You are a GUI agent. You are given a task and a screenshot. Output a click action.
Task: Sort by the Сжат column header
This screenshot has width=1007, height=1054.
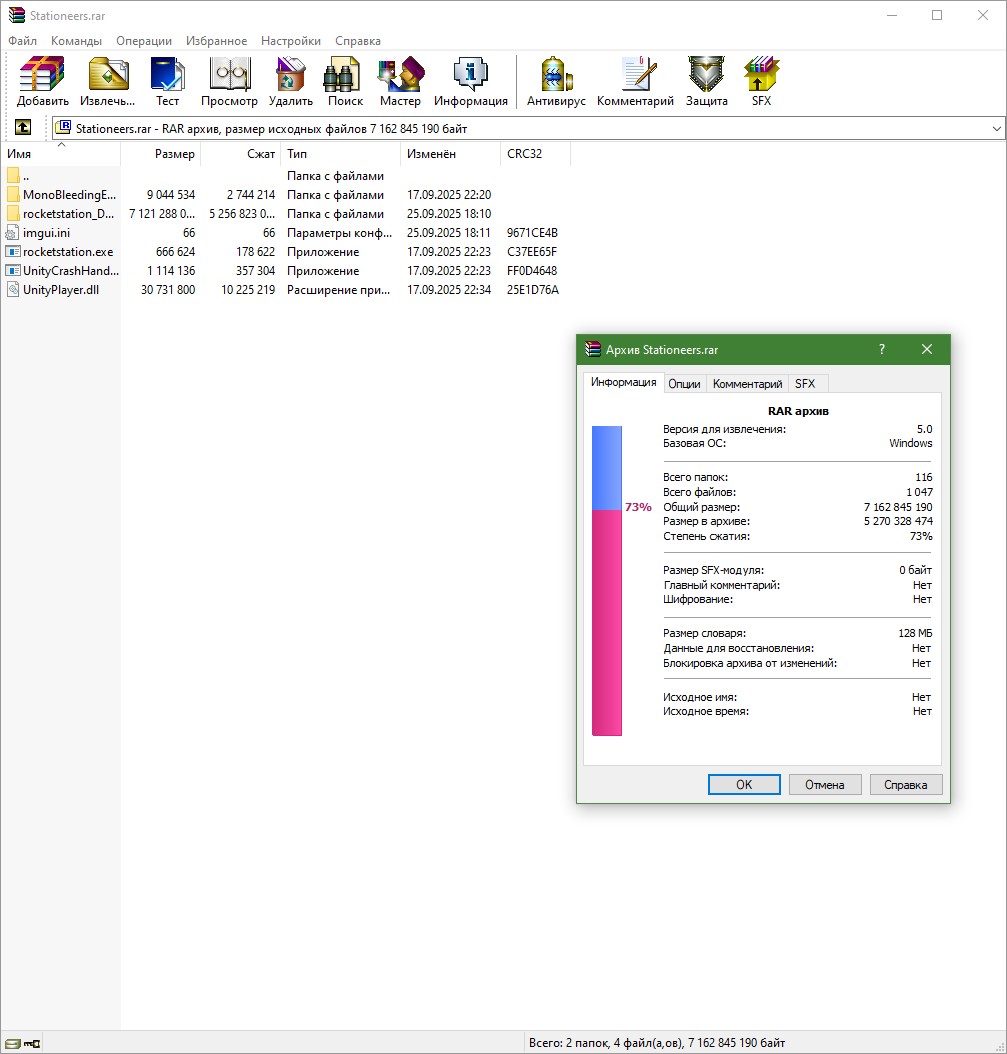tap(241, 154)
